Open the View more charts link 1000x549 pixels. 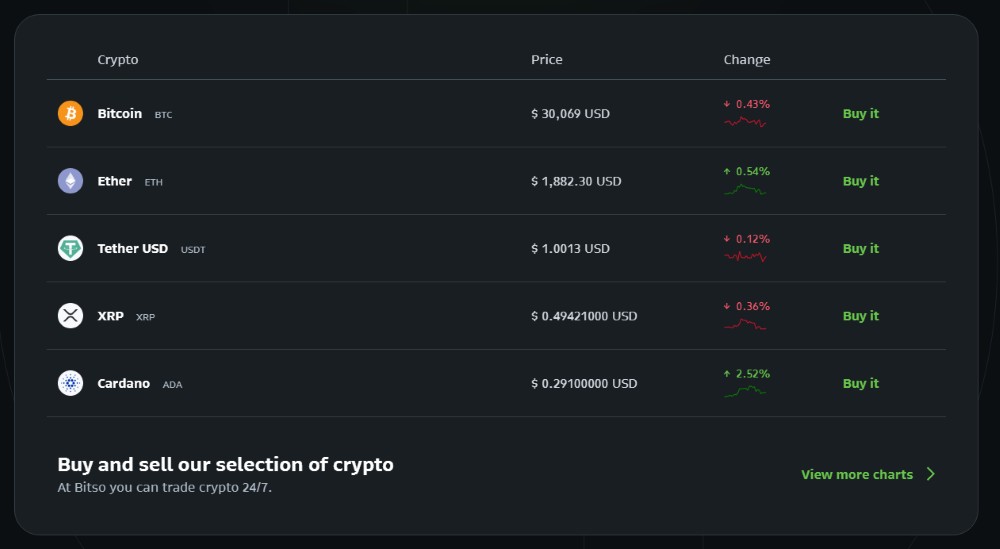(x=857, y=474)
